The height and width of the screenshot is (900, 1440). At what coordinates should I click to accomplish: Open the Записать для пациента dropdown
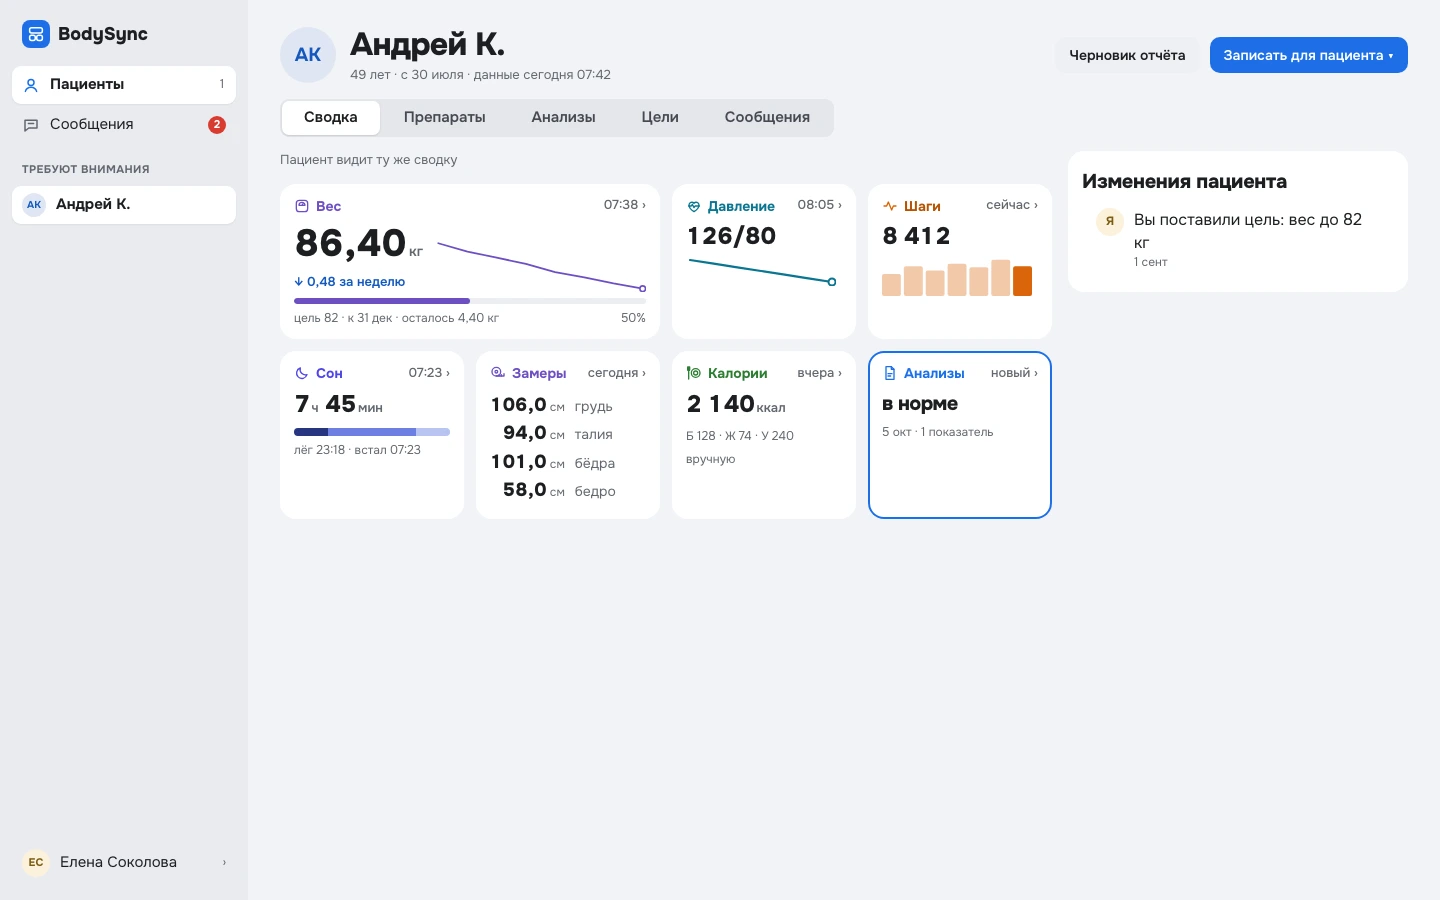1308,55
